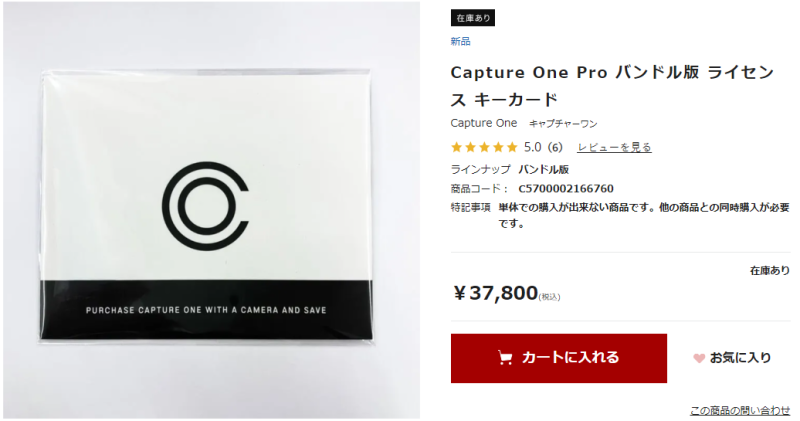Viewport: 800px width, 421px height.
Task: Click the product title Capture One Pro
Action: click(612, 86)
